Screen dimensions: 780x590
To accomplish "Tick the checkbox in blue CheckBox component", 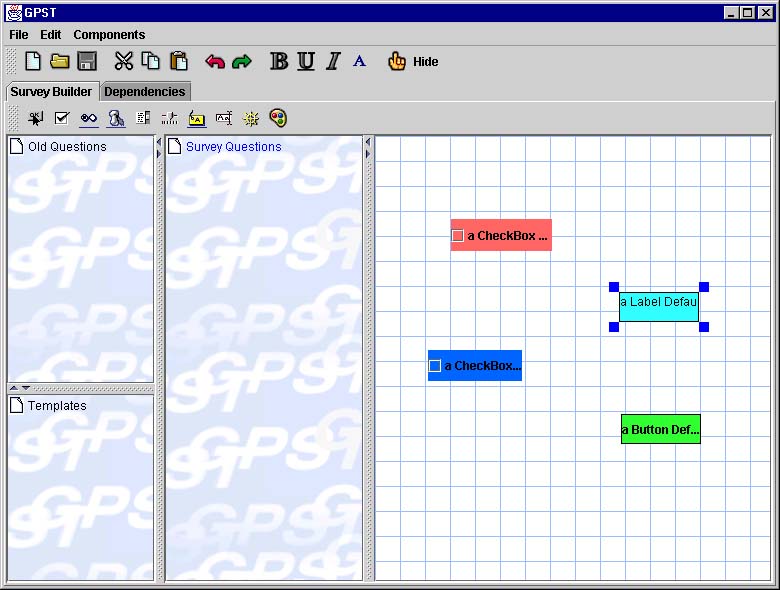I will click(x=435, y=366).
